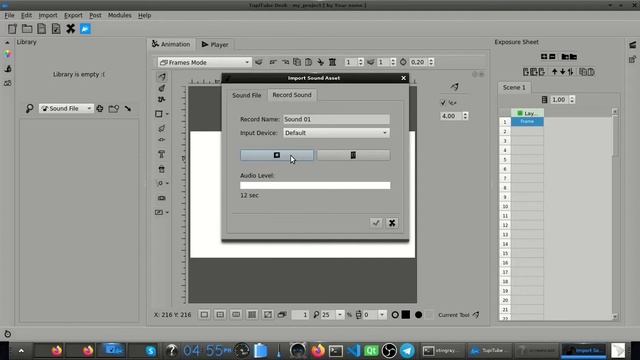Image resolution: width=640 pixels, height=360 pixels.
Task: Toggle the pencil smoothness checkbox
Action: (443, 102)
